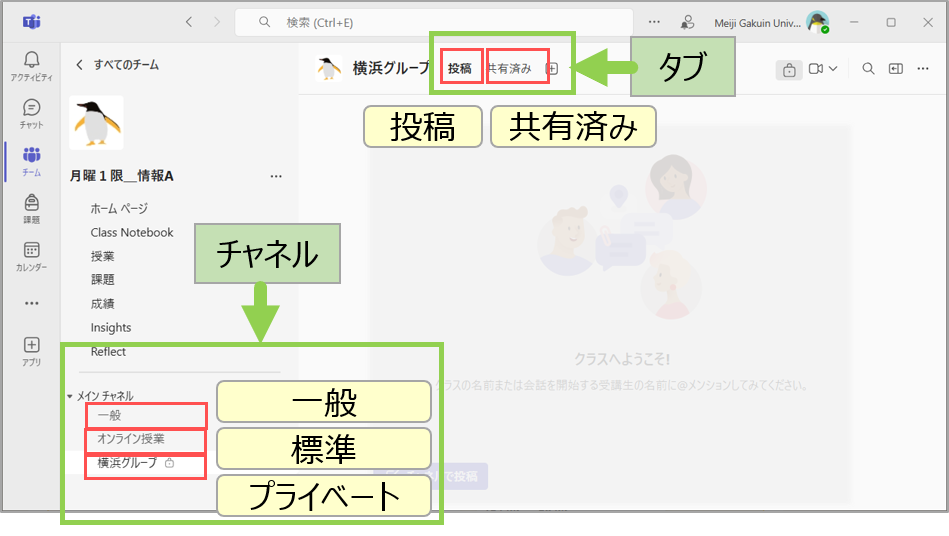Click the private channel lock icon button

pyautogui.click(x=789, y=69)
